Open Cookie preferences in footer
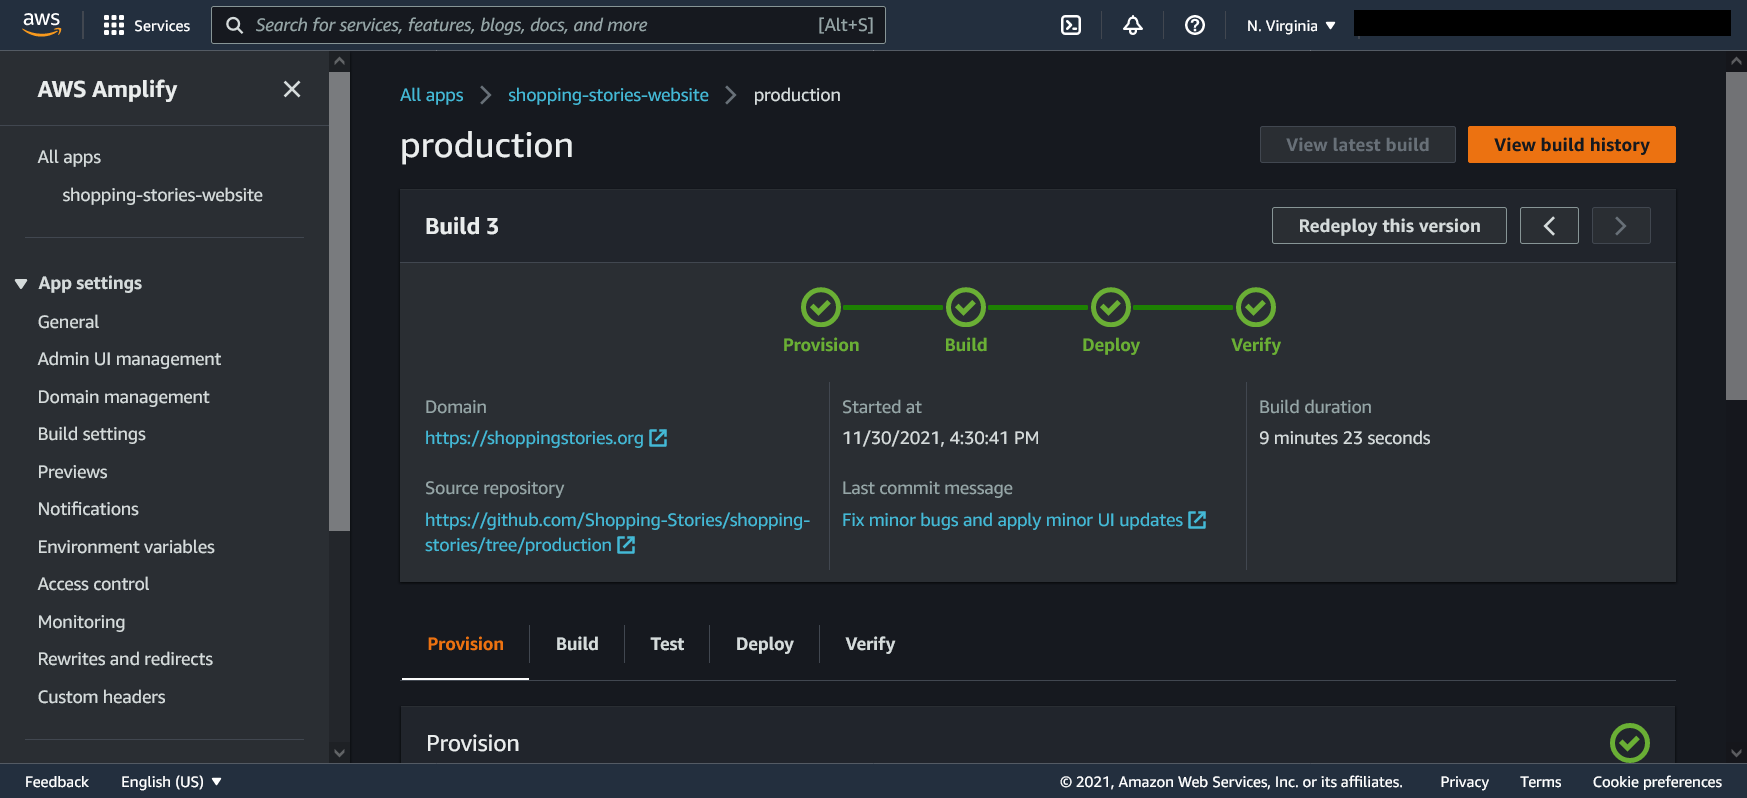 coord(1657,782)
